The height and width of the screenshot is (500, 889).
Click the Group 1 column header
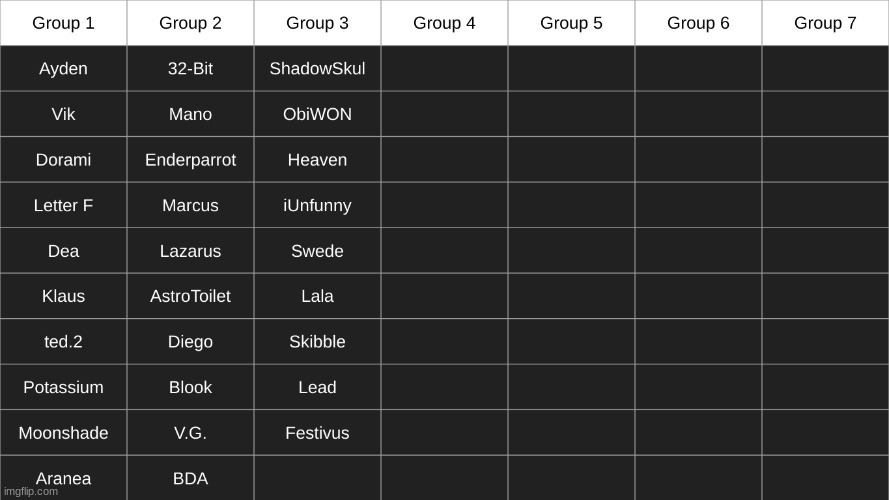click(x=63, y=23)
